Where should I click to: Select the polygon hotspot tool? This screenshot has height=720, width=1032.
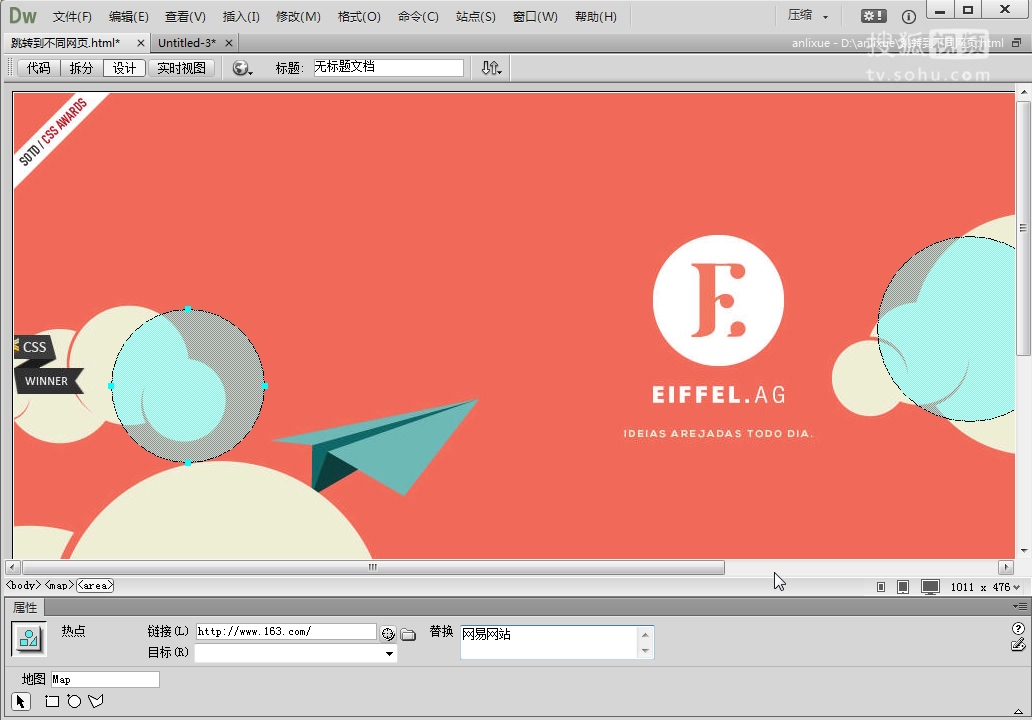(96, 702)
